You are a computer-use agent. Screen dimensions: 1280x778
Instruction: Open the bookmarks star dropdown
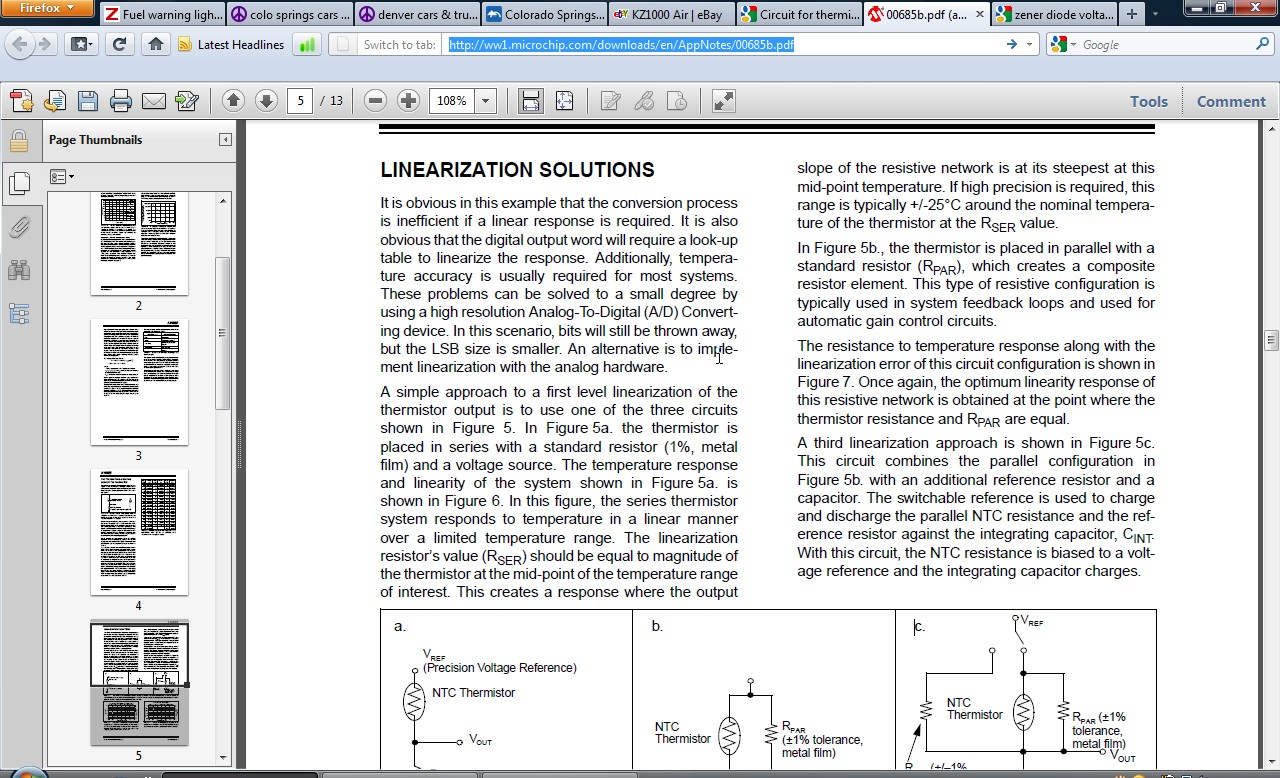point(82,44)
